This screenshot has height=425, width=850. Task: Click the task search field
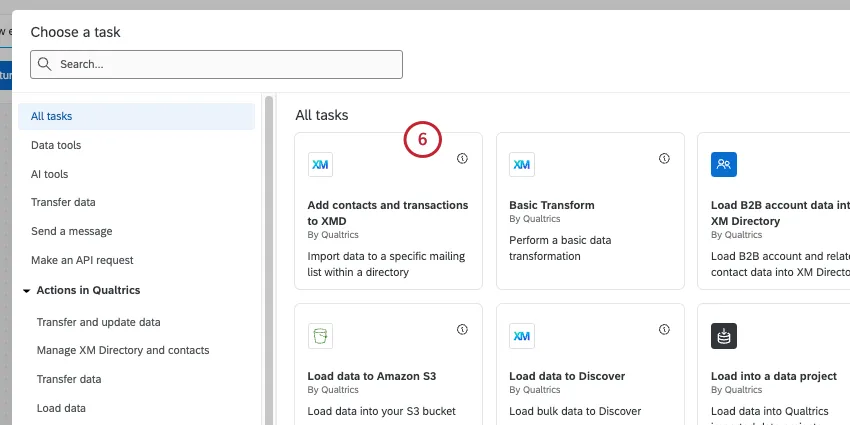pos(216,64)
